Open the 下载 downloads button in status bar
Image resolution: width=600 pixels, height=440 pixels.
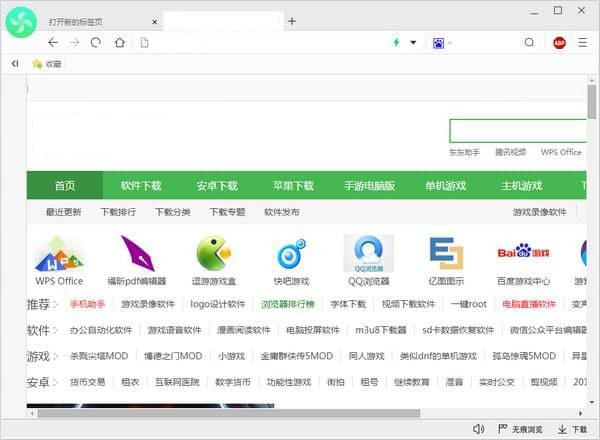(572, 429)
